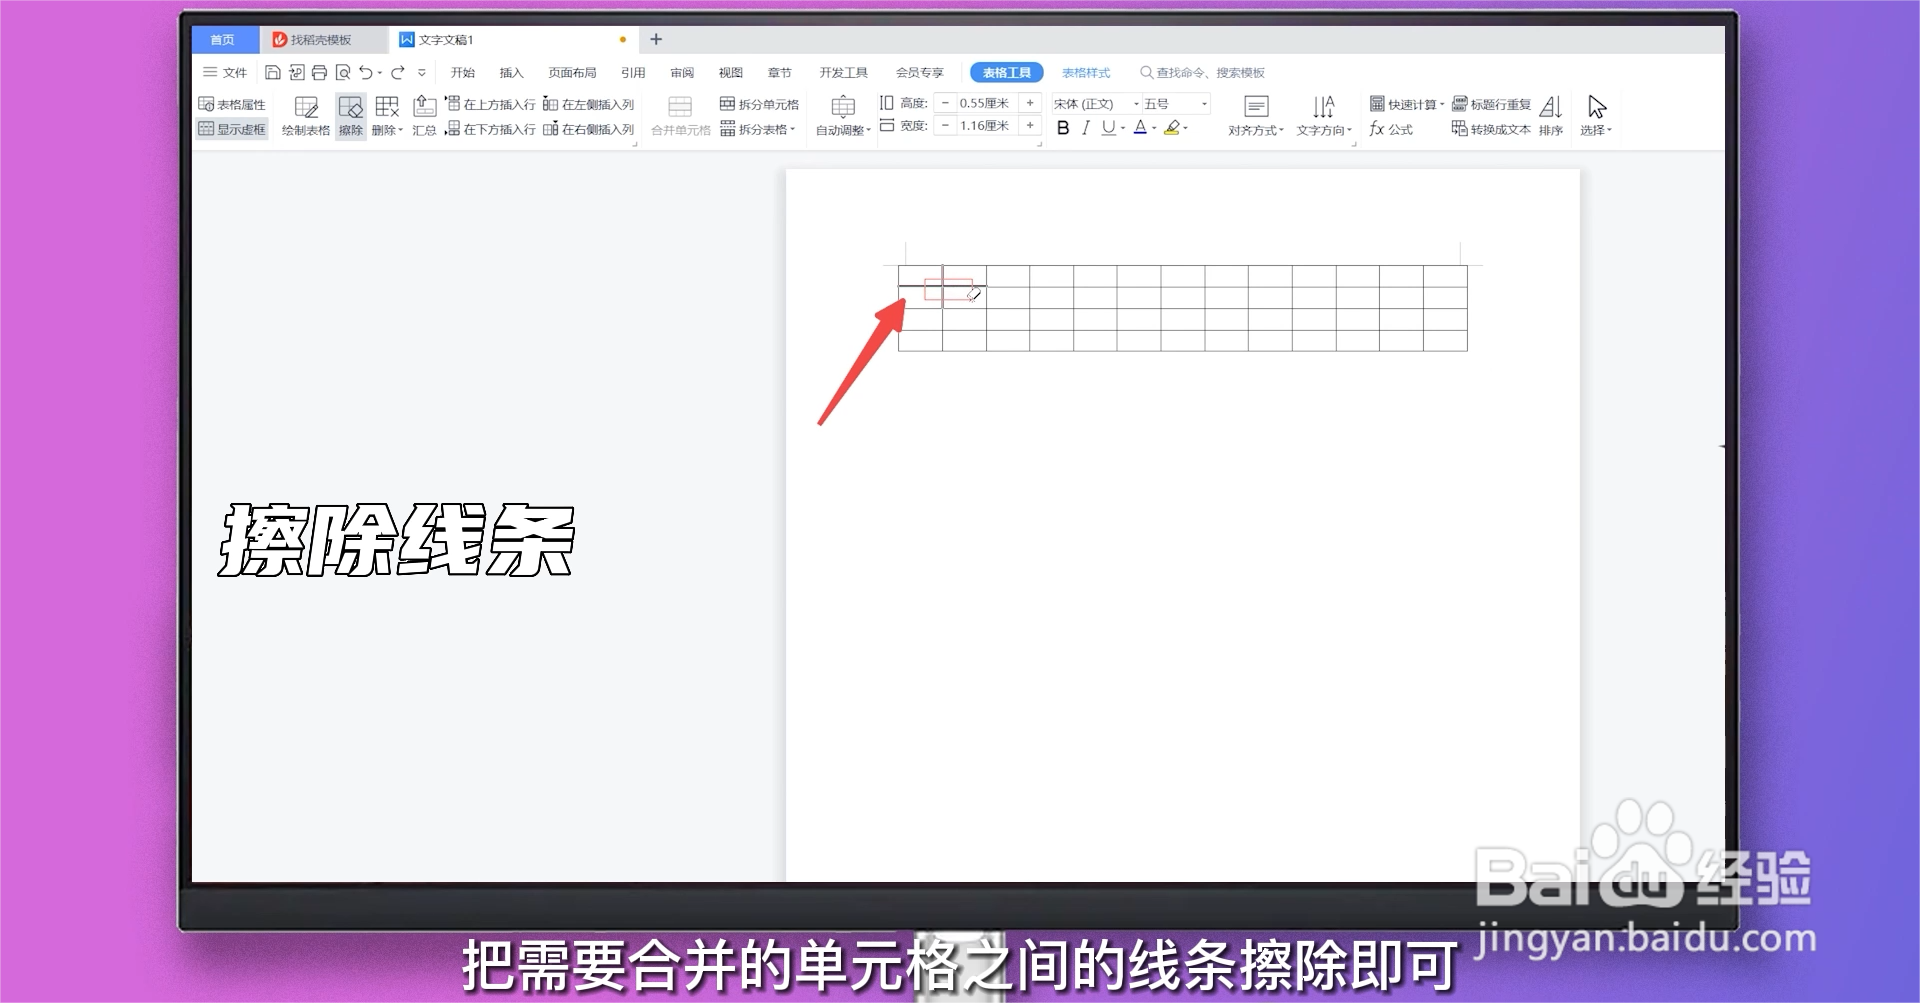Switch to the Page Layout (页面布局) tab
The width and height of the screenshot is (1920, 1003).
tap(572, 72)
